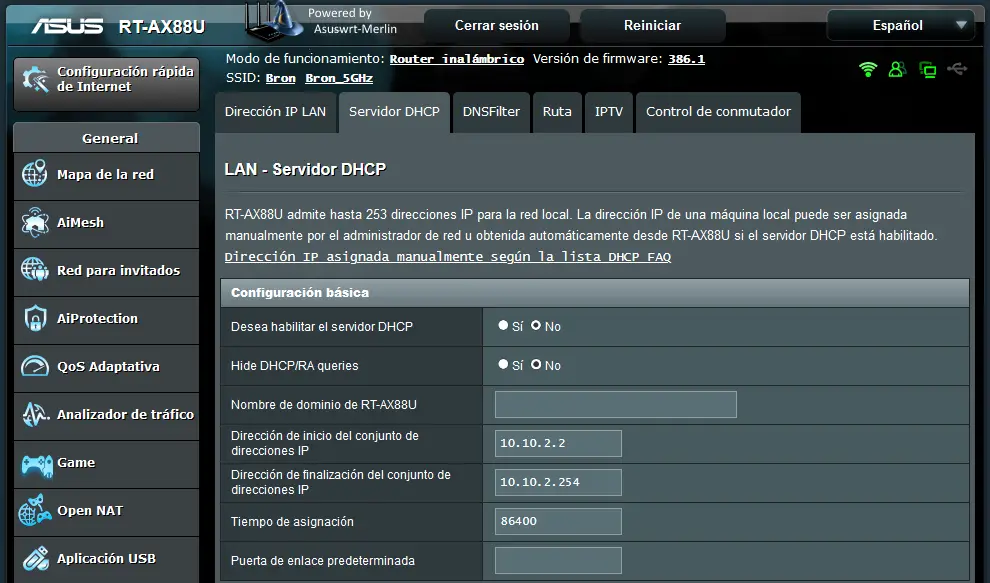Image resolution: width=990 pixels, height=583 pixels.
Task: Click the Bron SSID link
Action: 280,78
